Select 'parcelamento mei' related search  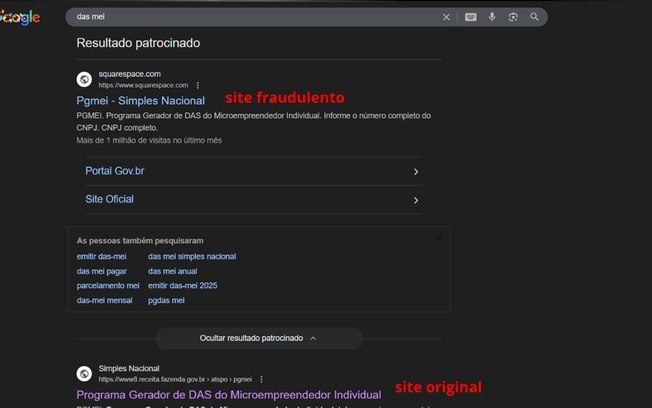pos(108,286)
